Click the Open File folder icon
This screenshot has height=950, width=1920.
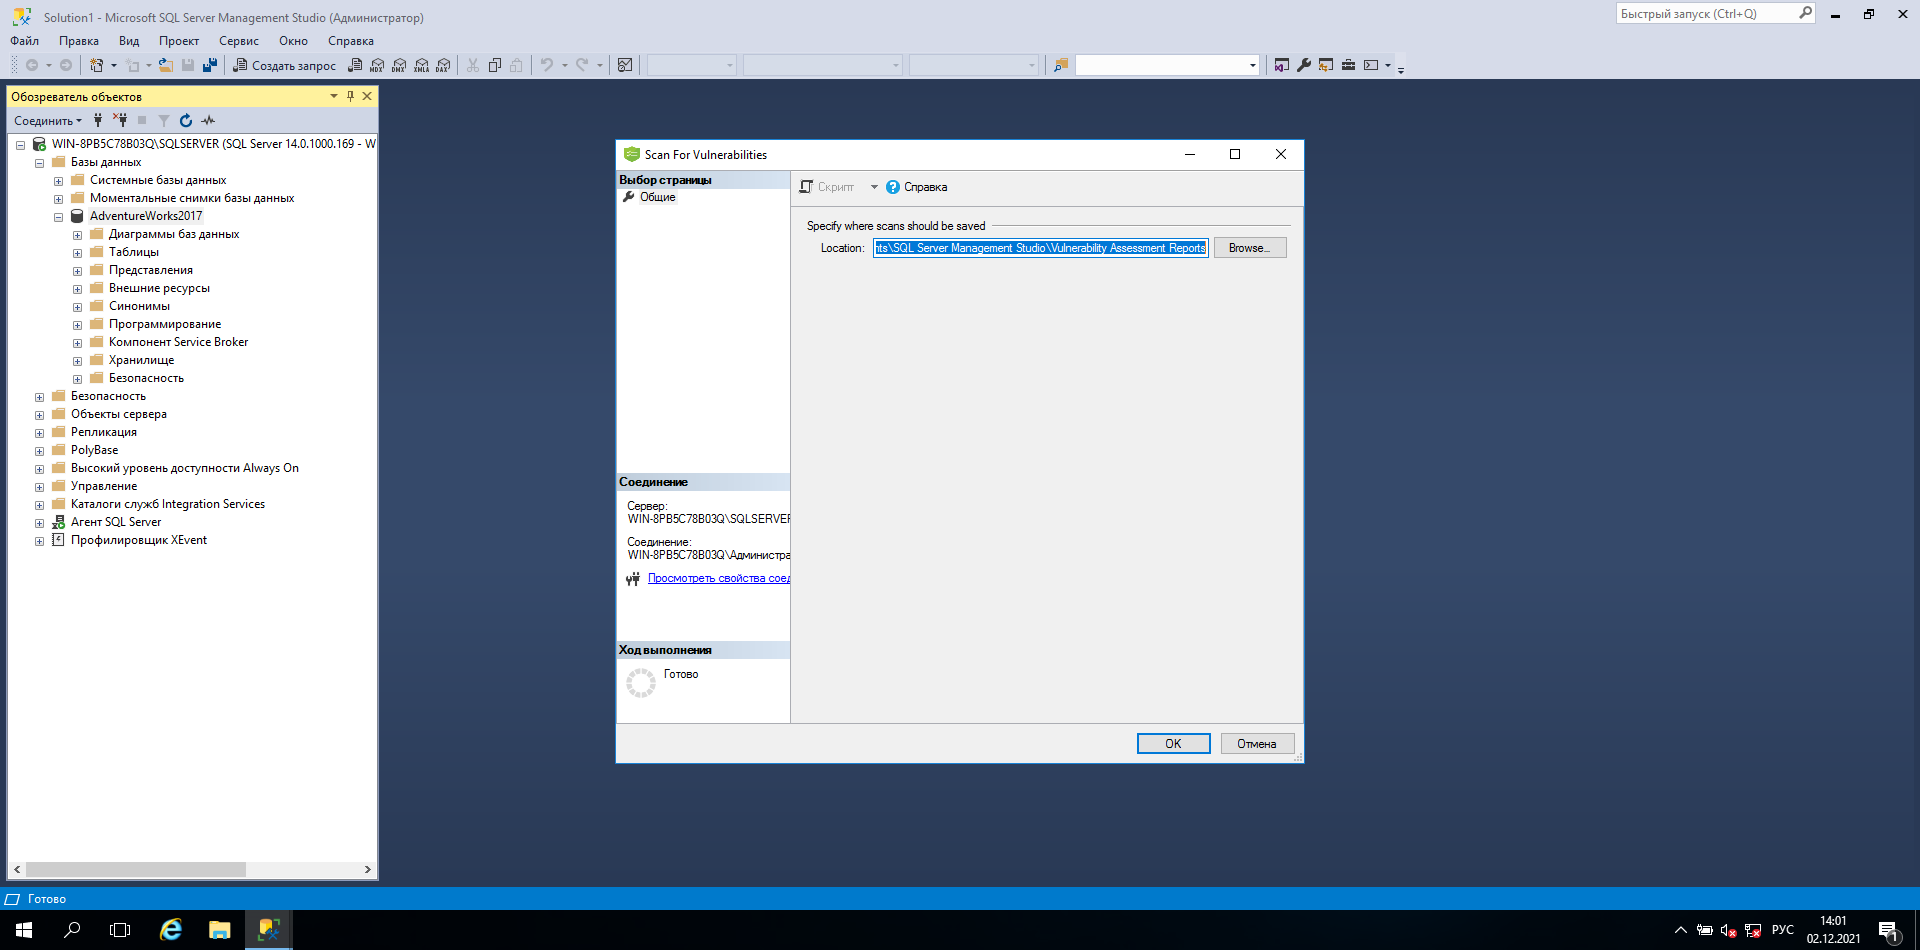click(x=166, y=65)
